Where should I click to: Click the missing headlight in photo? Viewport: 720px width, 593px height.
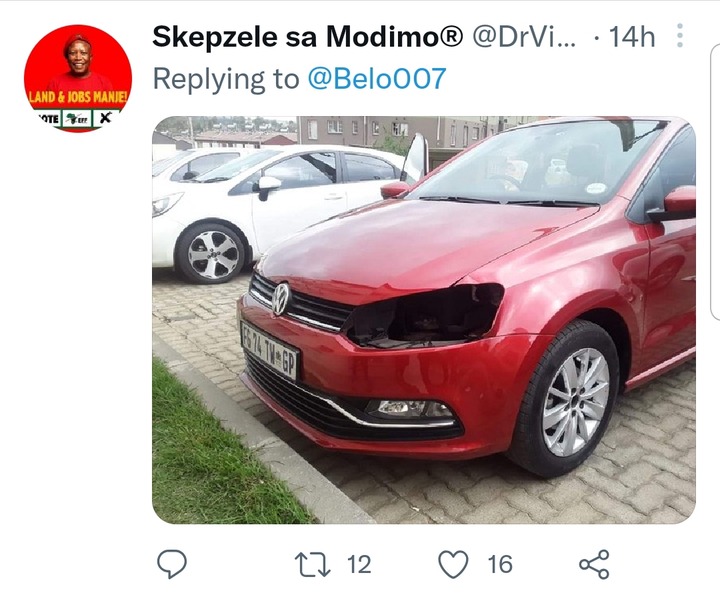coord(425,316)
